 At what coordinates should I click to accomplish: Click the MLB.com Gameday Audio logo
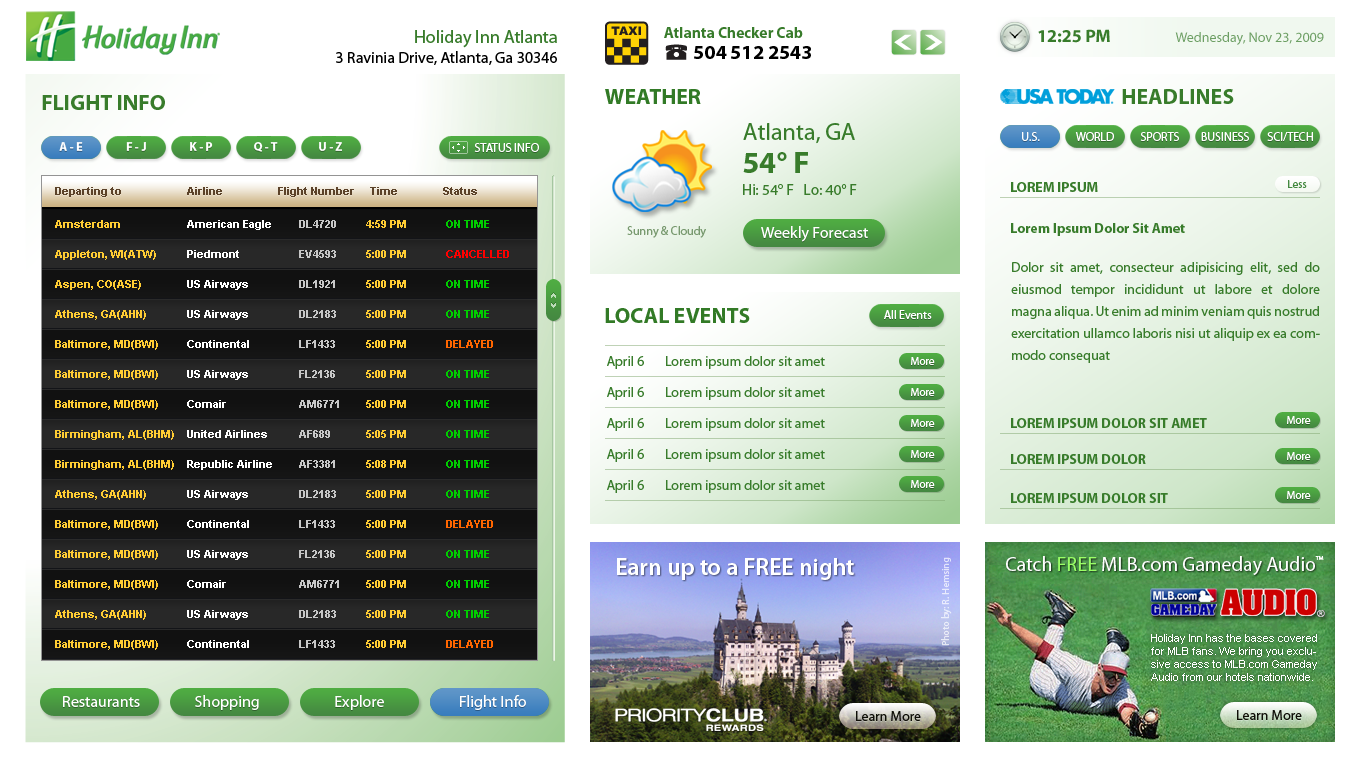coord(1237,602)
